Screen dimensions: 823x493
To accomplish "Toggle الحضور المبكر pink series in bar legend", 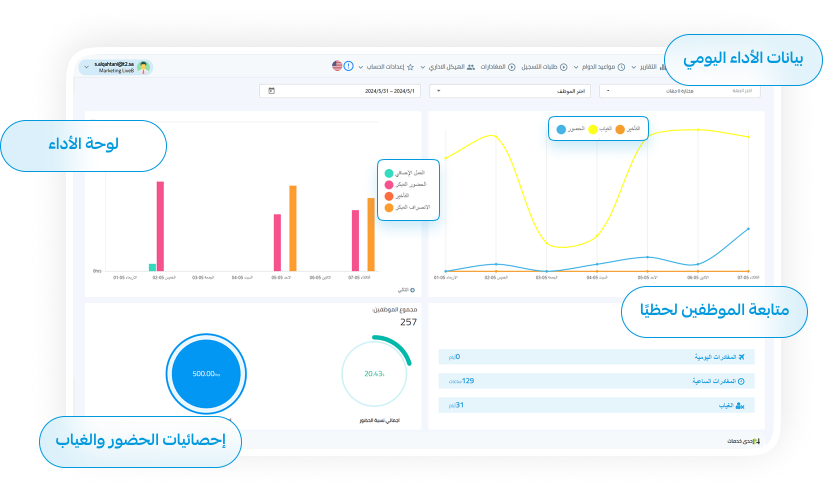I will (389, 185).
